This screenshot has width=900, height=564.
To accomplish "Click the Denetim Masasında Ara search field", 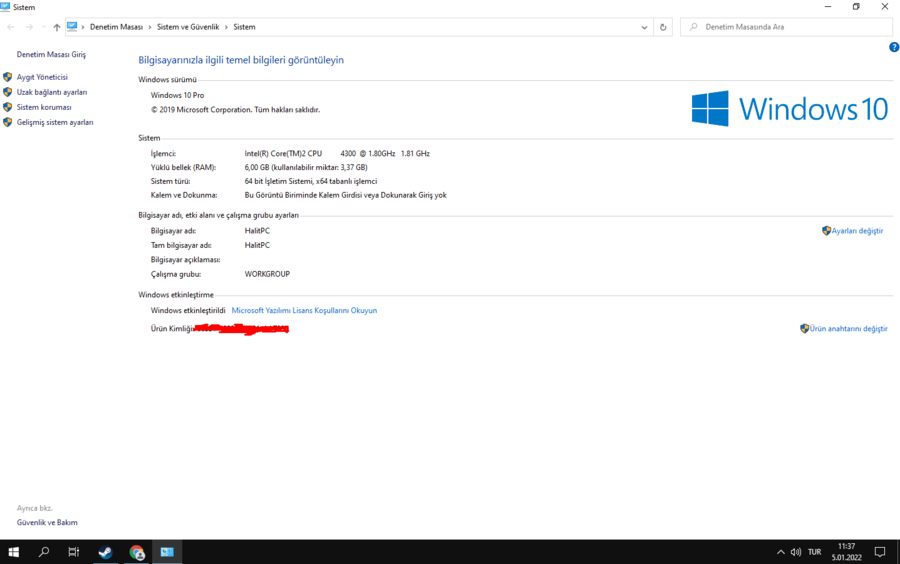I will (786, 27).
